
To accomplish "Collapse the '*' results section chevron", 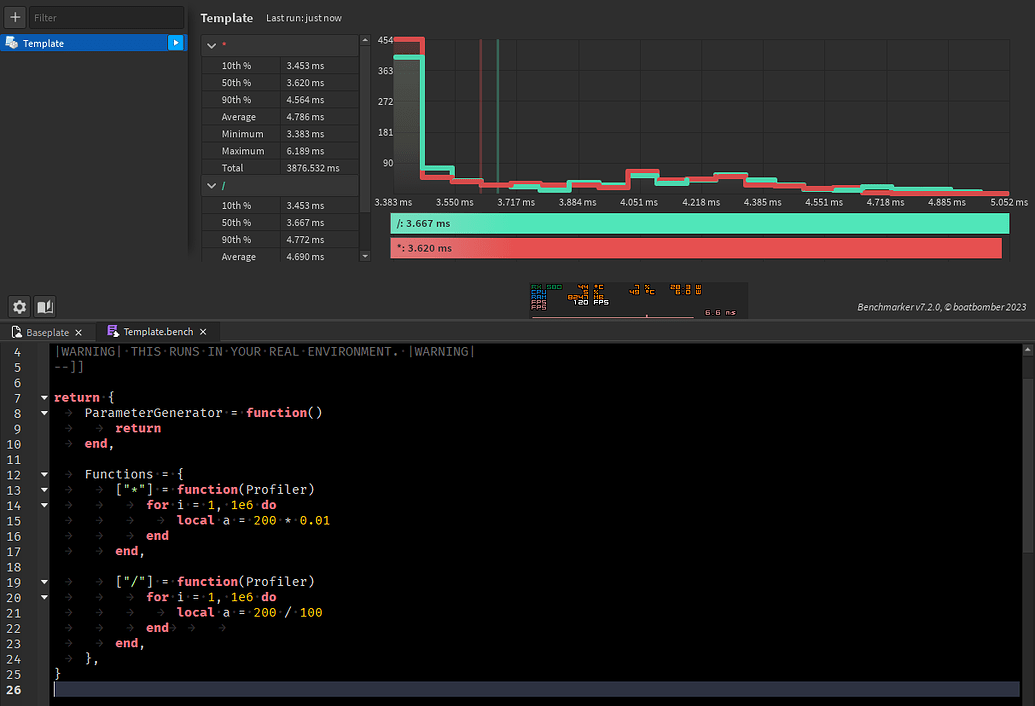I will (x=211, y=45).
